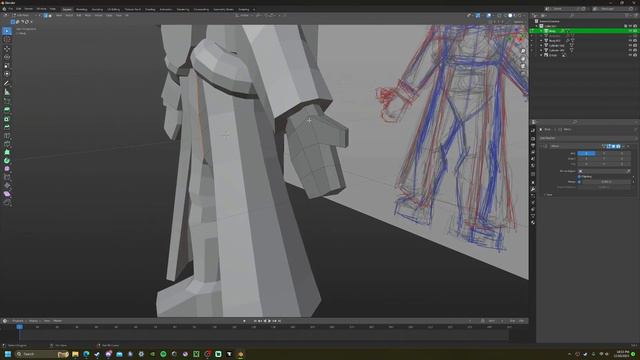
Task: Adjust the Merge distance value field
Action: [607, 182]
